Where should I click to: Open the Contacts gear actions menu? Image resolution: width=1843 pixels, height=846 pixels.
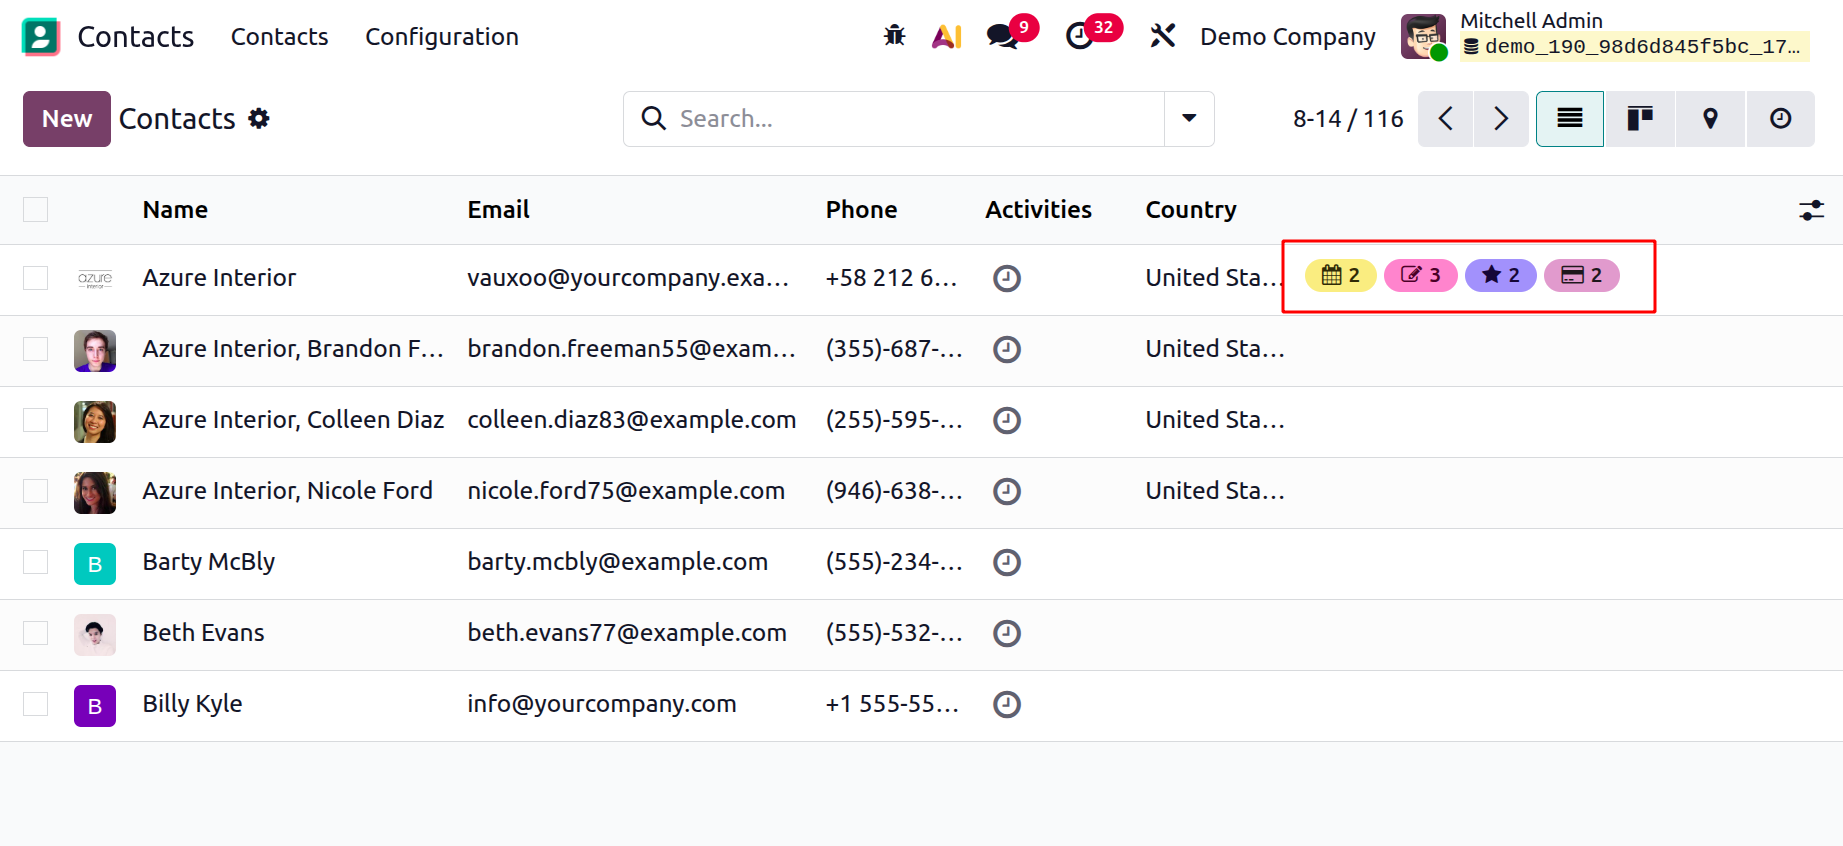[x=259, y=119]
